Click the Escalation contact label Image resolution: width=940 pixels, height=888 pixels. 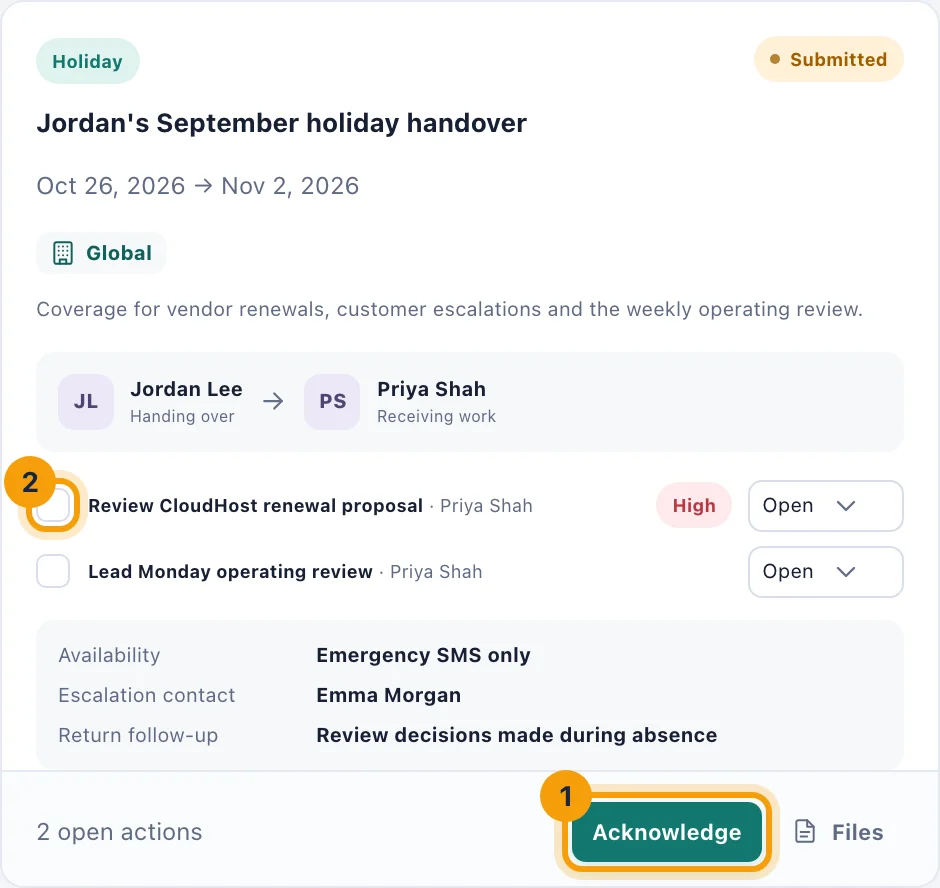(147, 695)
